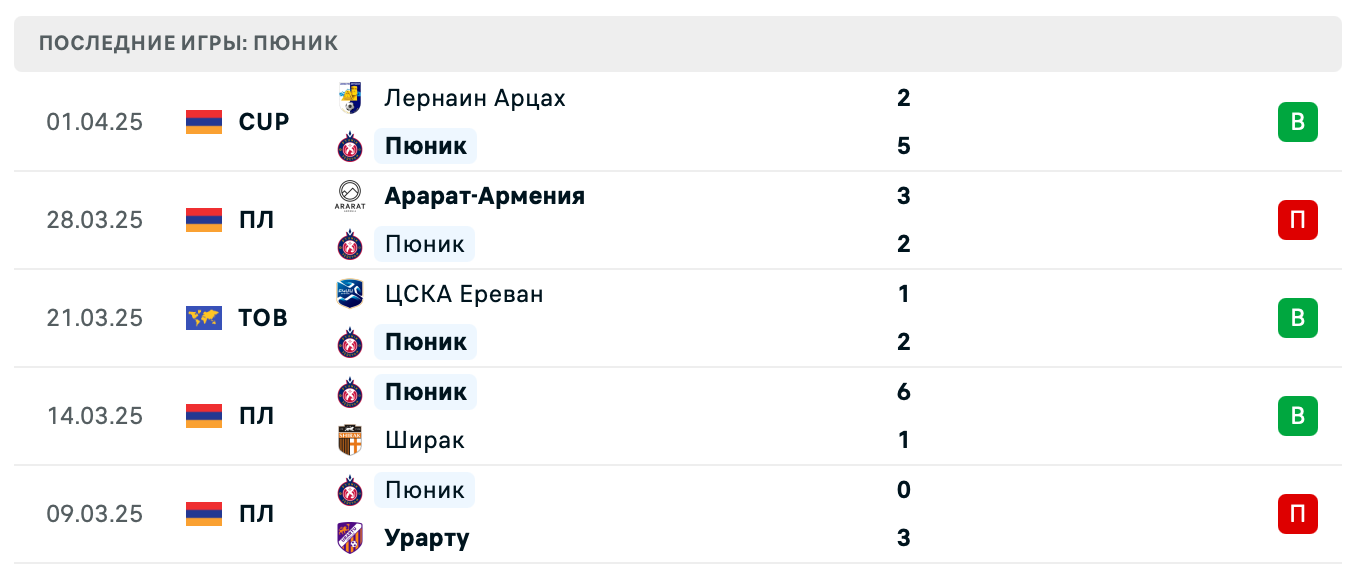This screenshot has width=1358, height=580.
Task: Click the Shirak club crest
Action: [x=350, y=440]
